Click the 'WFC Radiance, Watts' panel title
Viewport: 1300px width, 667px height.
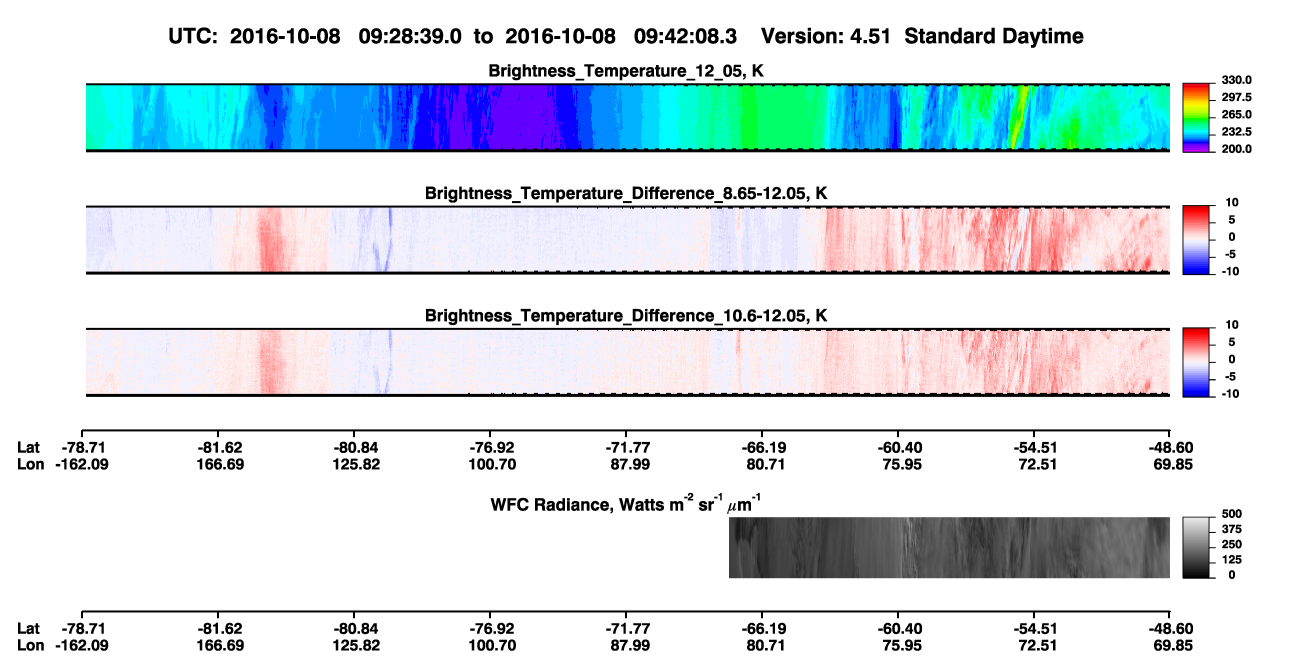tap(628, 502)
